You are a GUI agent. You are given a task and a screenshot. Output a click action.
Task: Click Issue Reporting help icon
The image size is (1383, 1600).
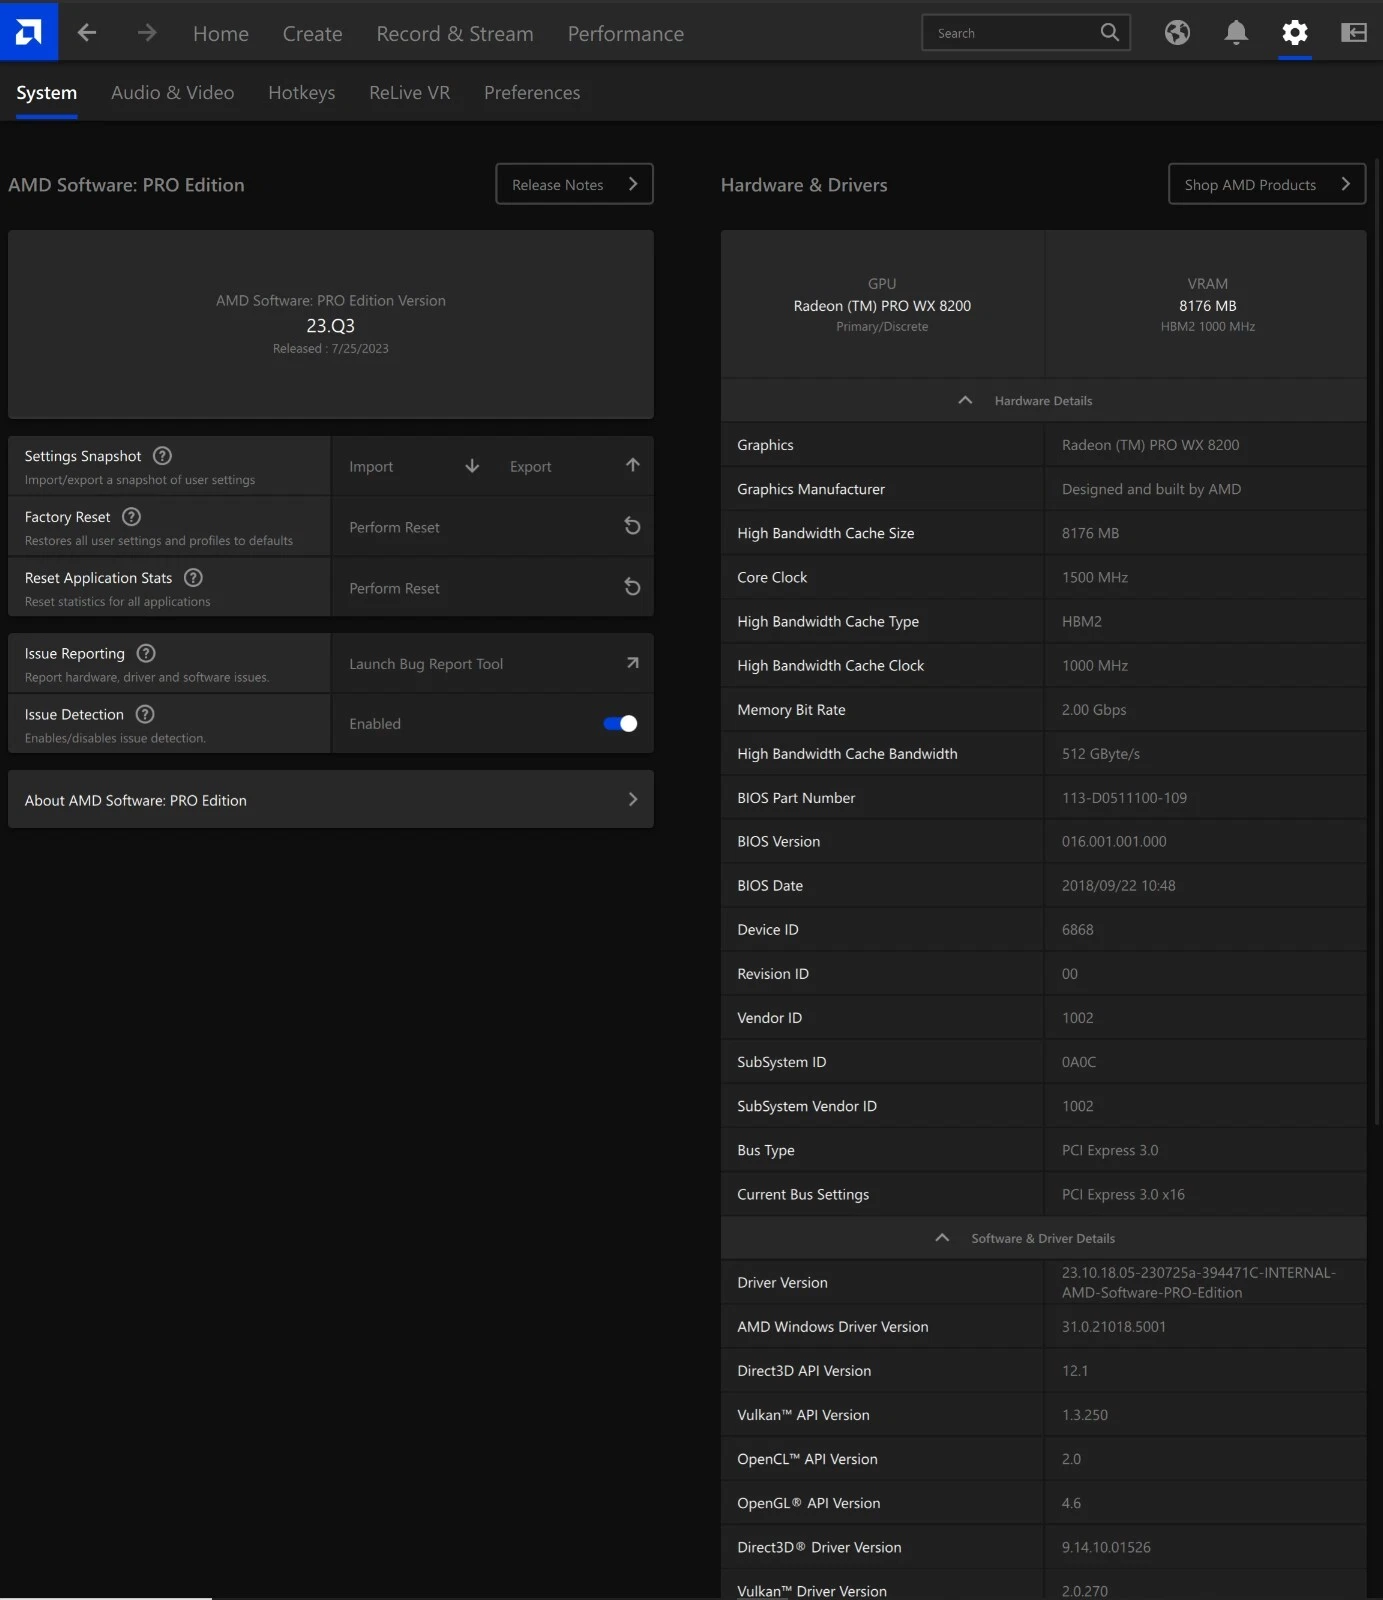pos(146,653)
